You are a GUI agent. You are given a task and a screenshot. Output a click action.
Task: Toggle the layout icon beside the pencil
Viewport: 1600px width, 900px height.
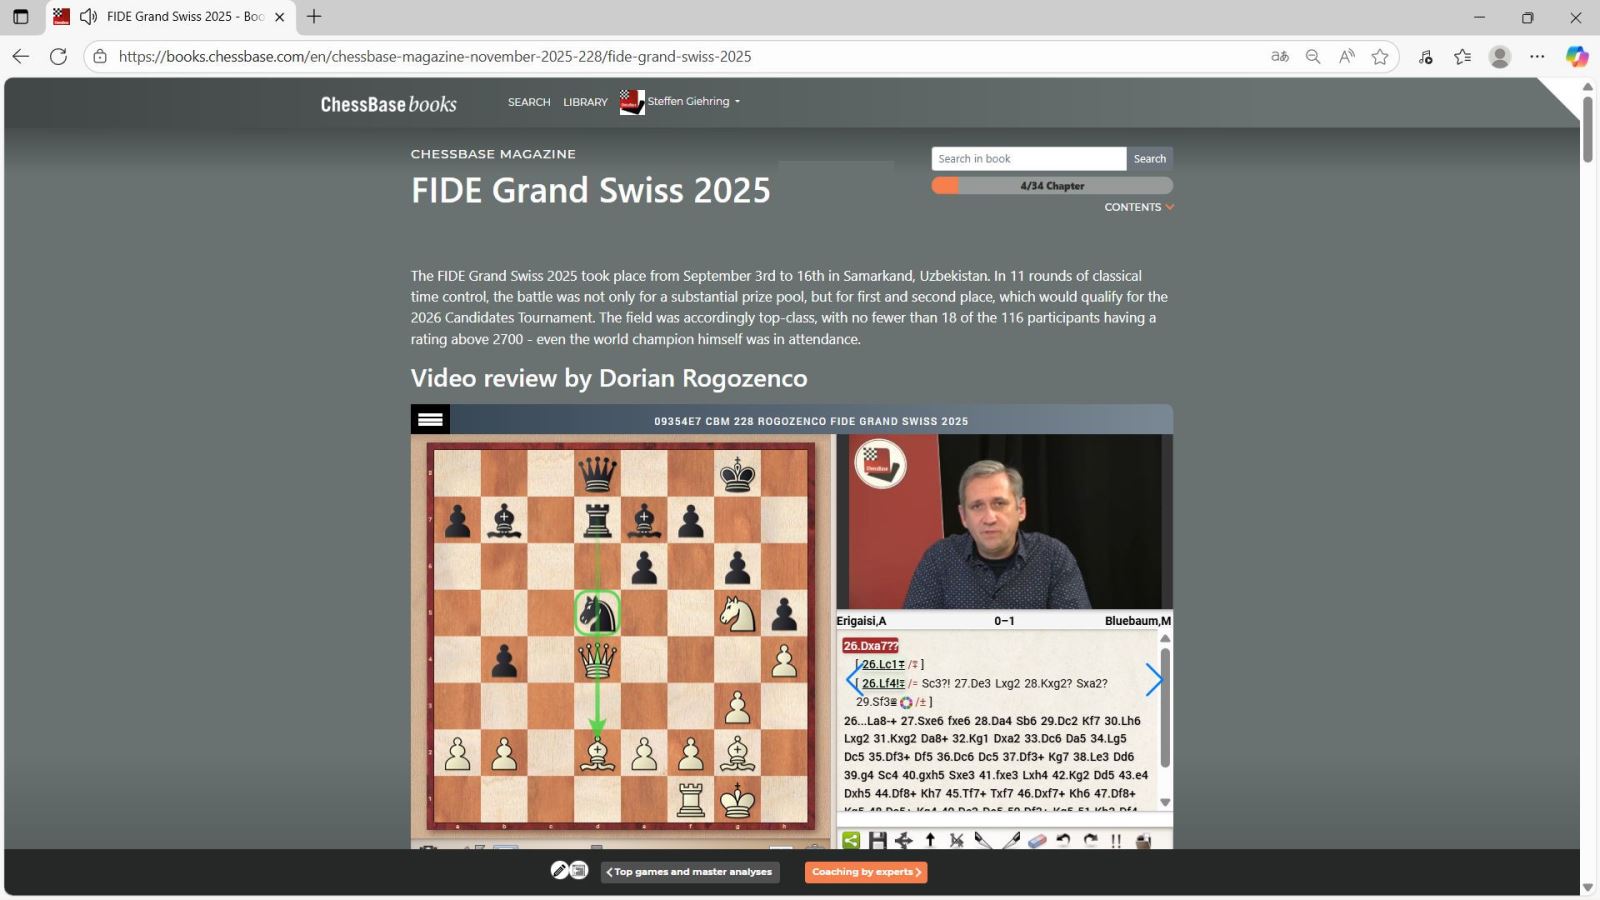click(579, 871)
